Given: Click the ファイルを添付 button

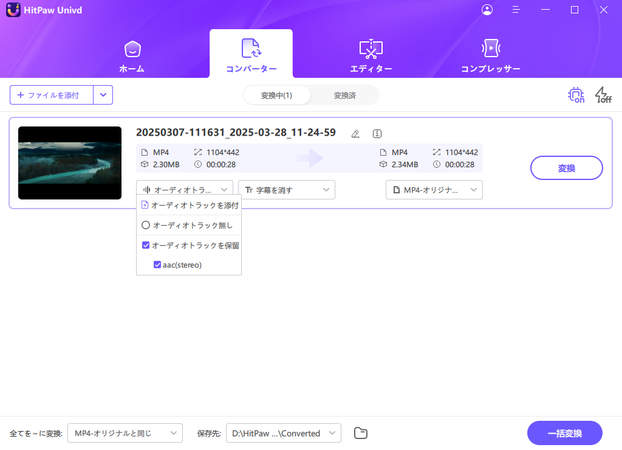Looking at the screenshot, I should coord(52,95).
